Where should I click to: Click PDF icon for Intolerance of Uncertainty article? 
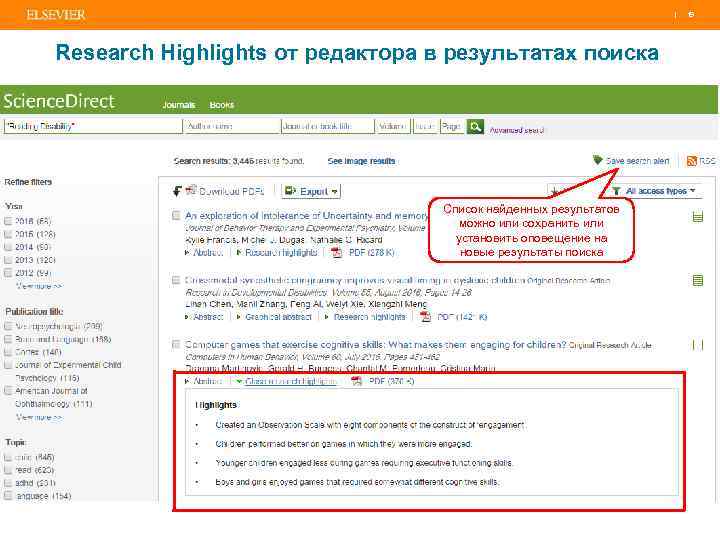[x=337, y=253]
